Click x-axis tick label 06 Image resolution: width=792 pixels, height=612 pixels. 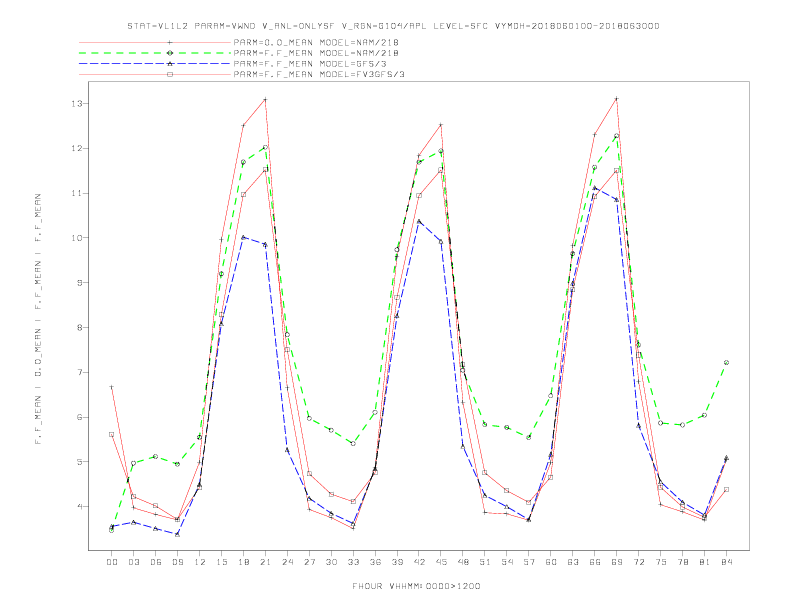pos(156,562)
